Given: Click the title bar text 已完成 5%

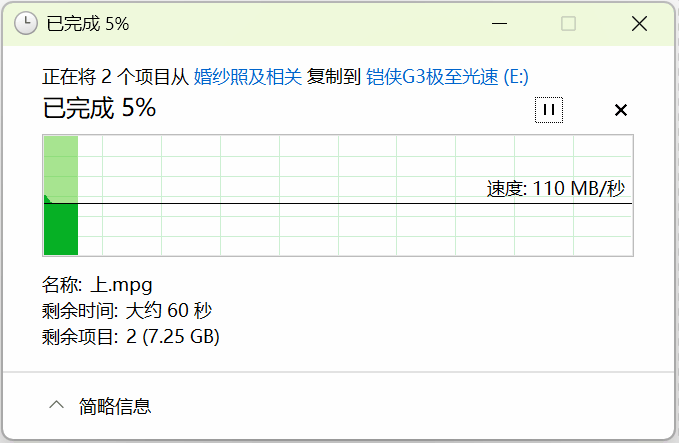Looking at the screenshot, I should pyautogui.click(x=88, y=23).
